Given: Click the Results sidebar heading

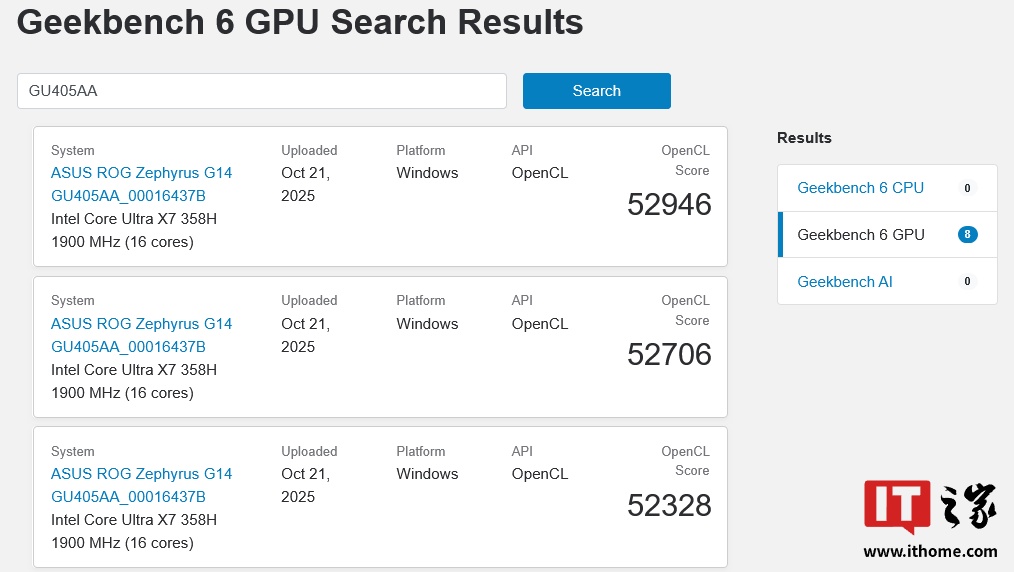Looking at the screenshot, I should pos(804,138).
